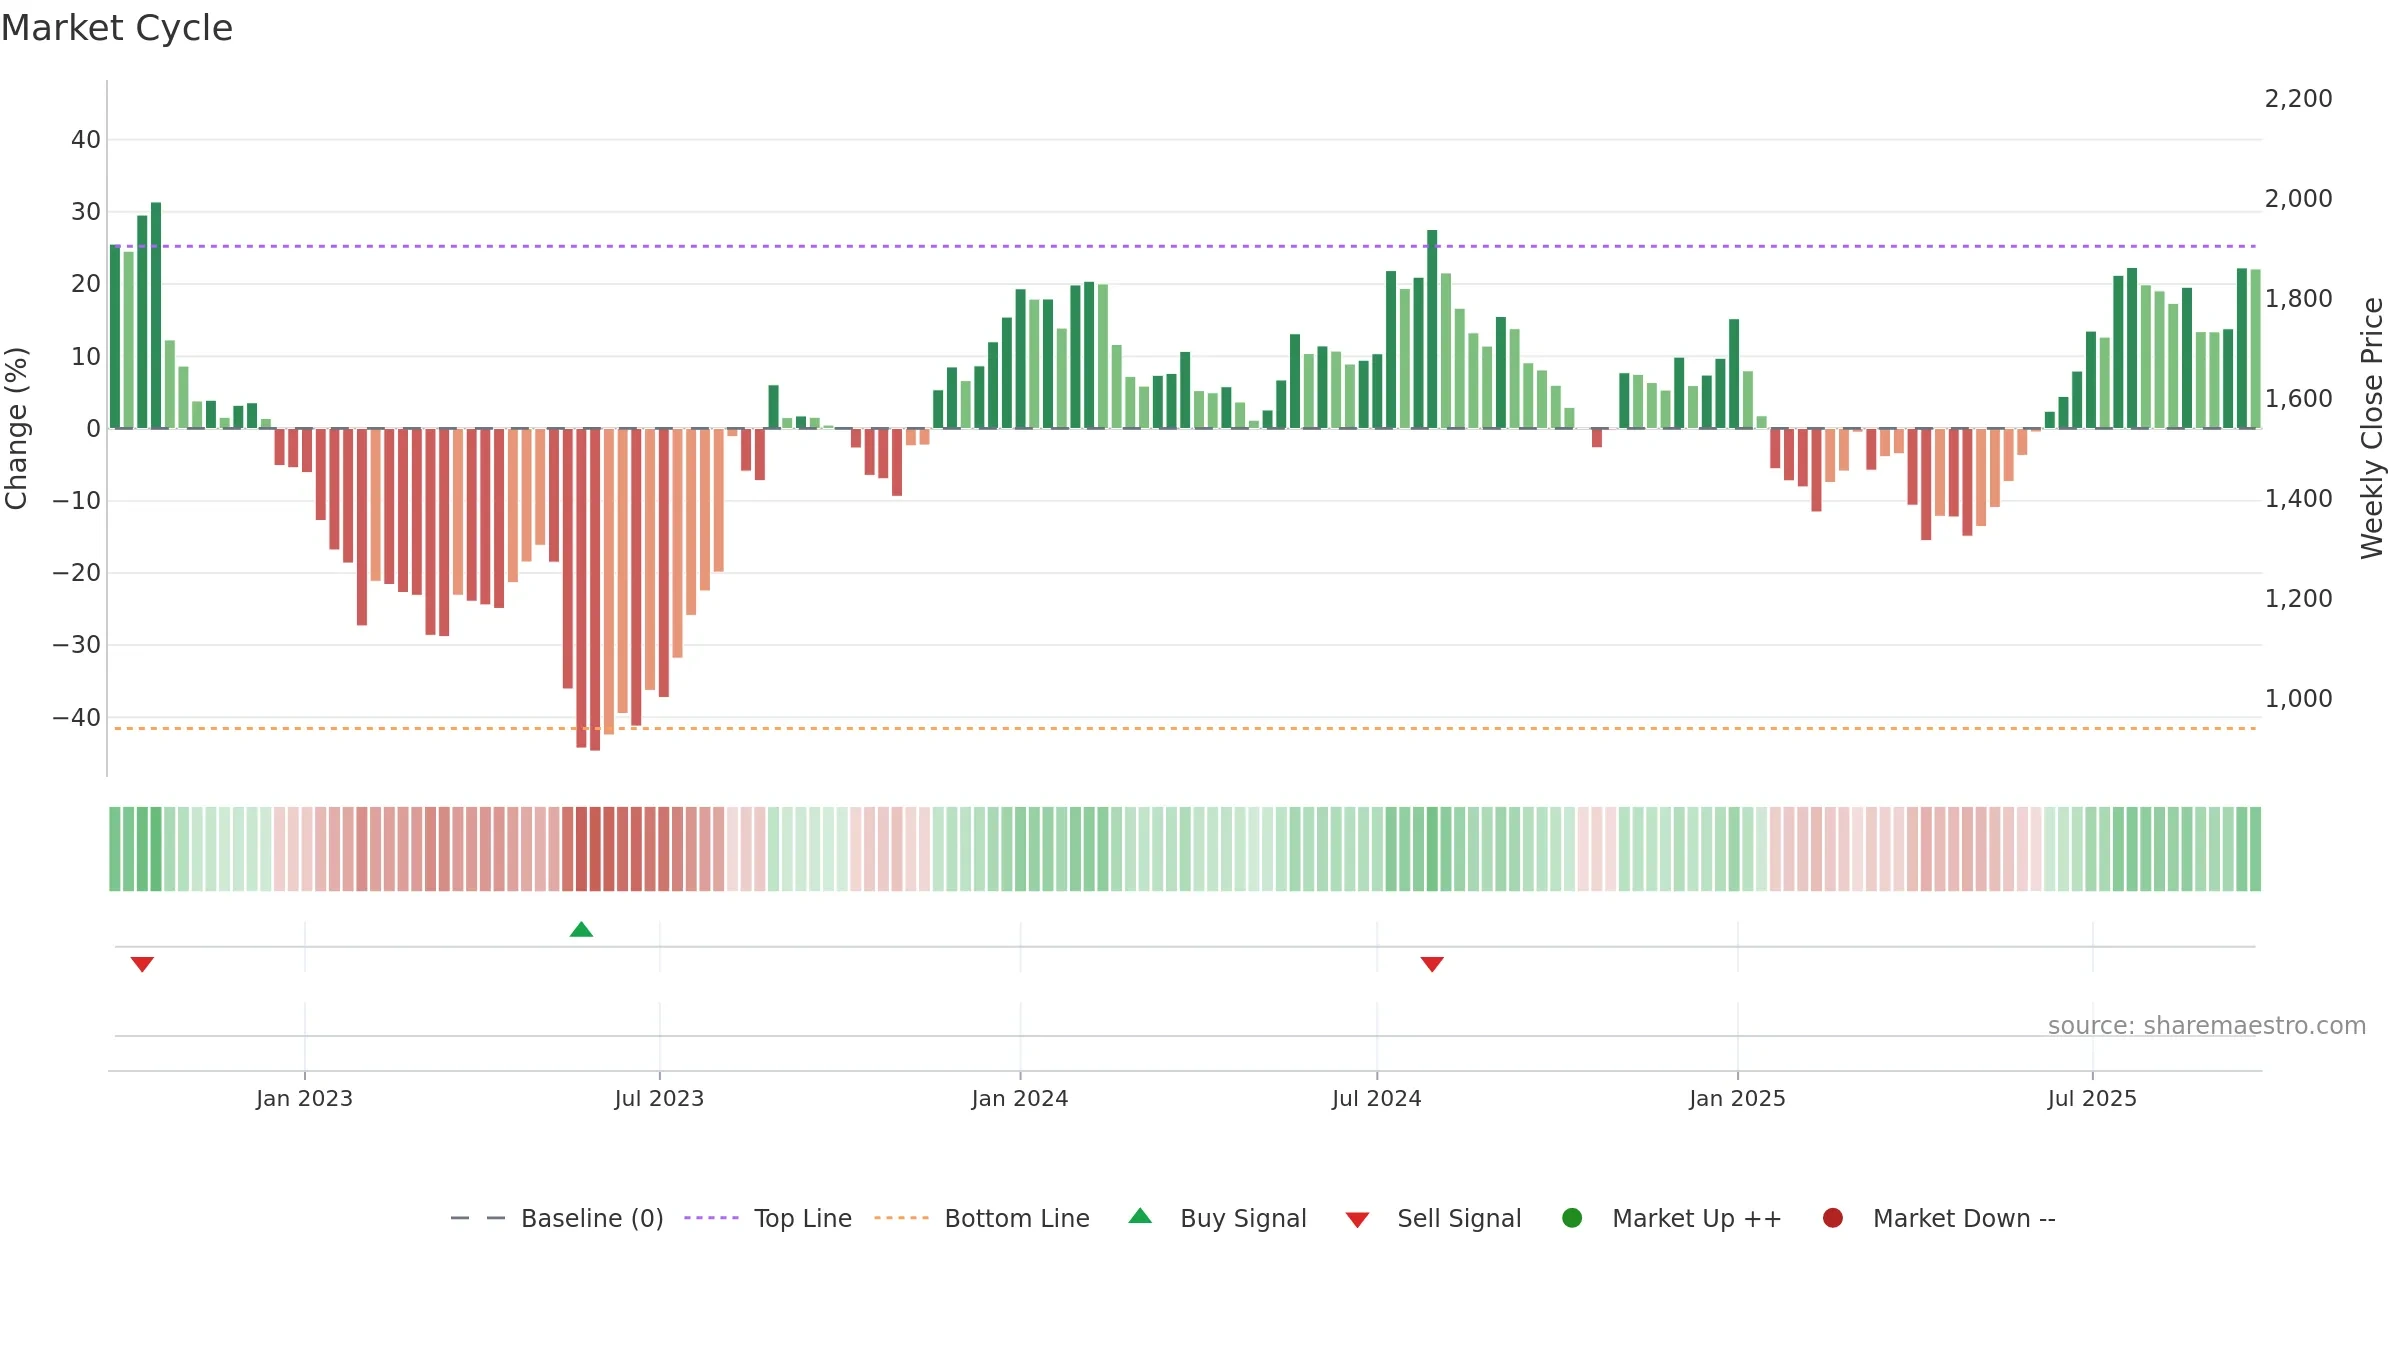Click the source: sharemaestro.com text
Image resolution: width=2400 pixels, height=1350 pixels.
coord(2207,1026)
